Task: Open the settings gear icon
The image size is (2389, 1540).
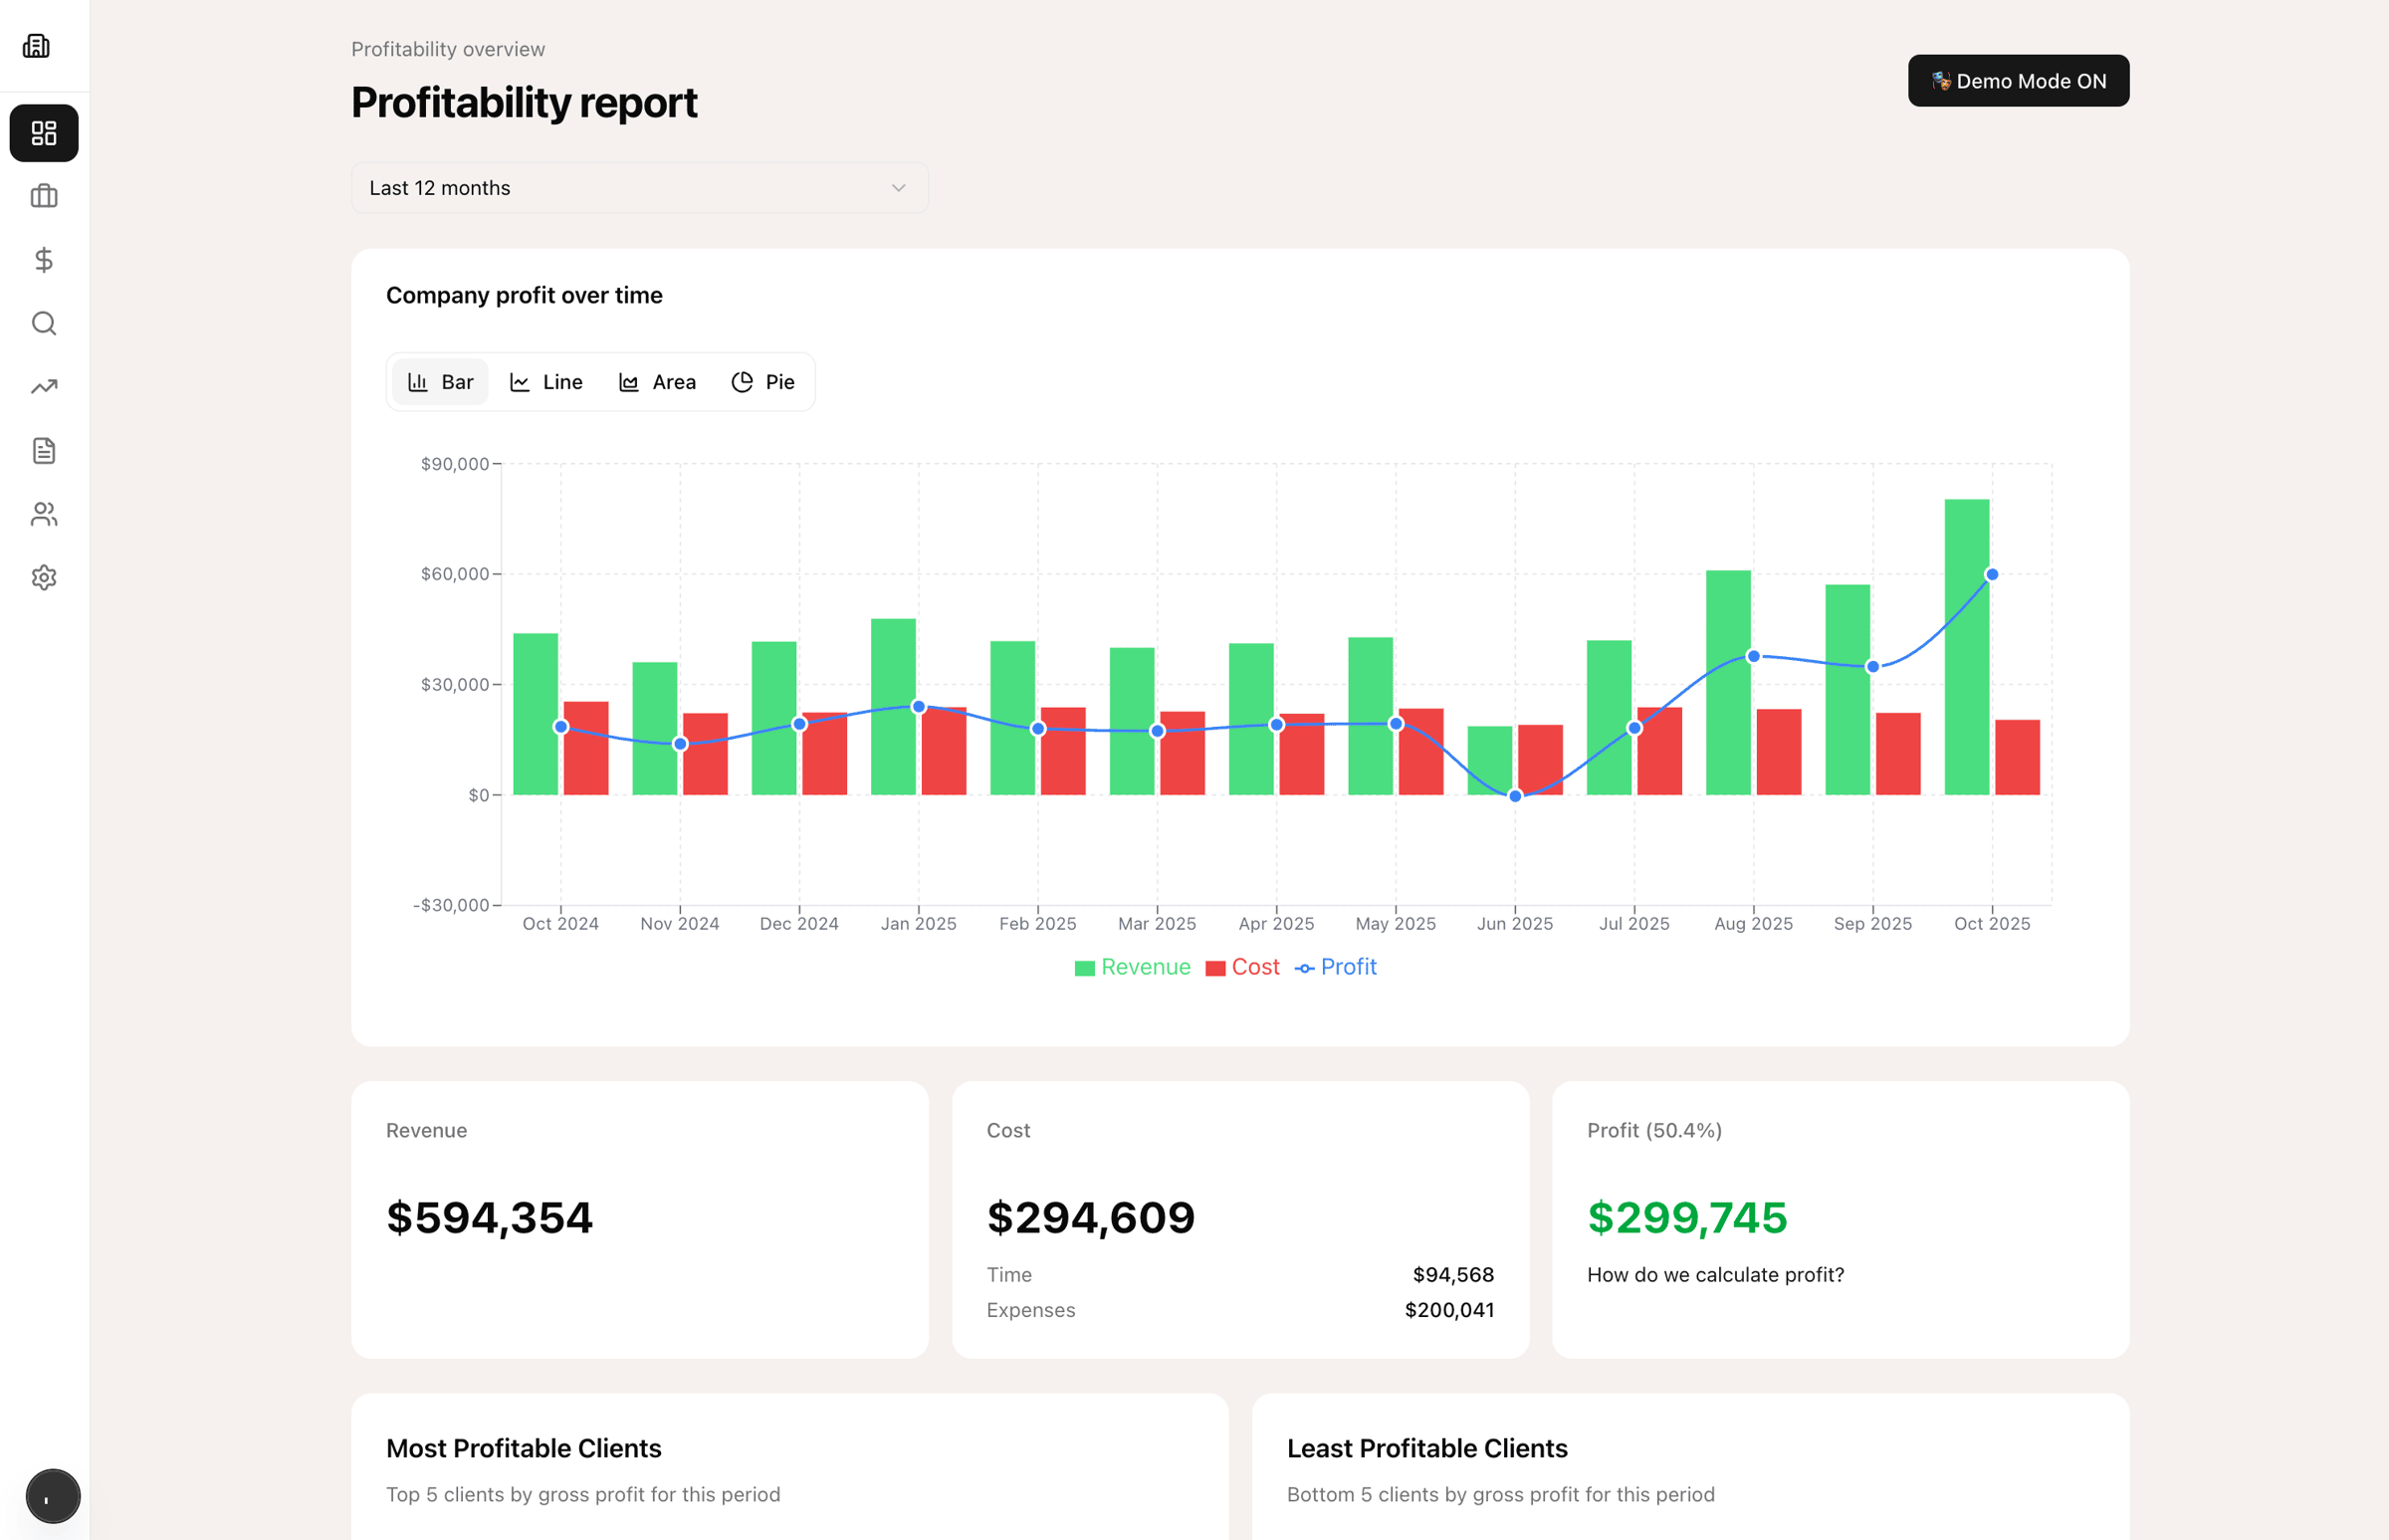Action: pyautogui.click(x=44, y=578)
